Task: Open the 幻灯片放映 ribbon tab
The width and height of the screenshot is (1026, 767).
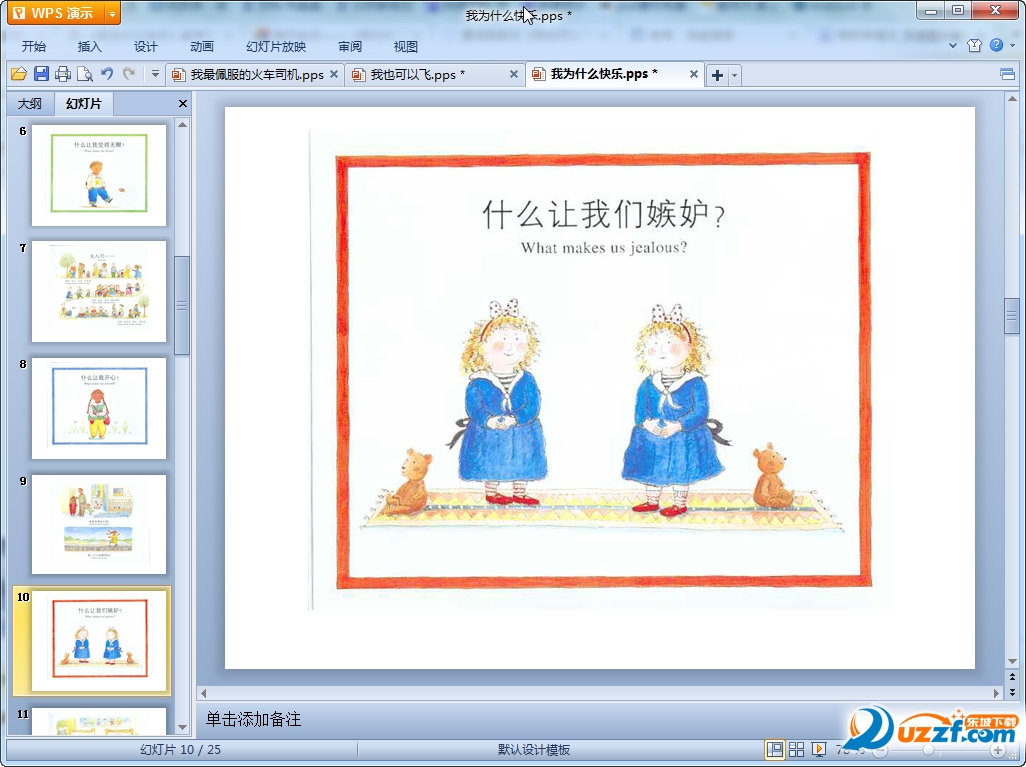Action: (x=276, y=46)
